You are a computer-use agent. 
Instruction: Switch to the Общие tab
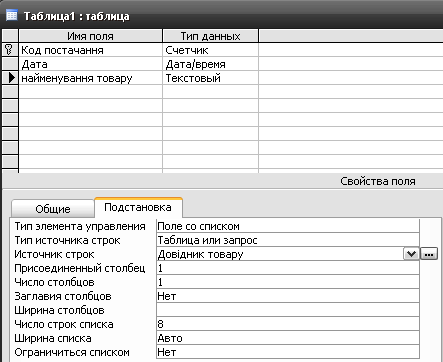pyautogui.click(x=53, y=209)
